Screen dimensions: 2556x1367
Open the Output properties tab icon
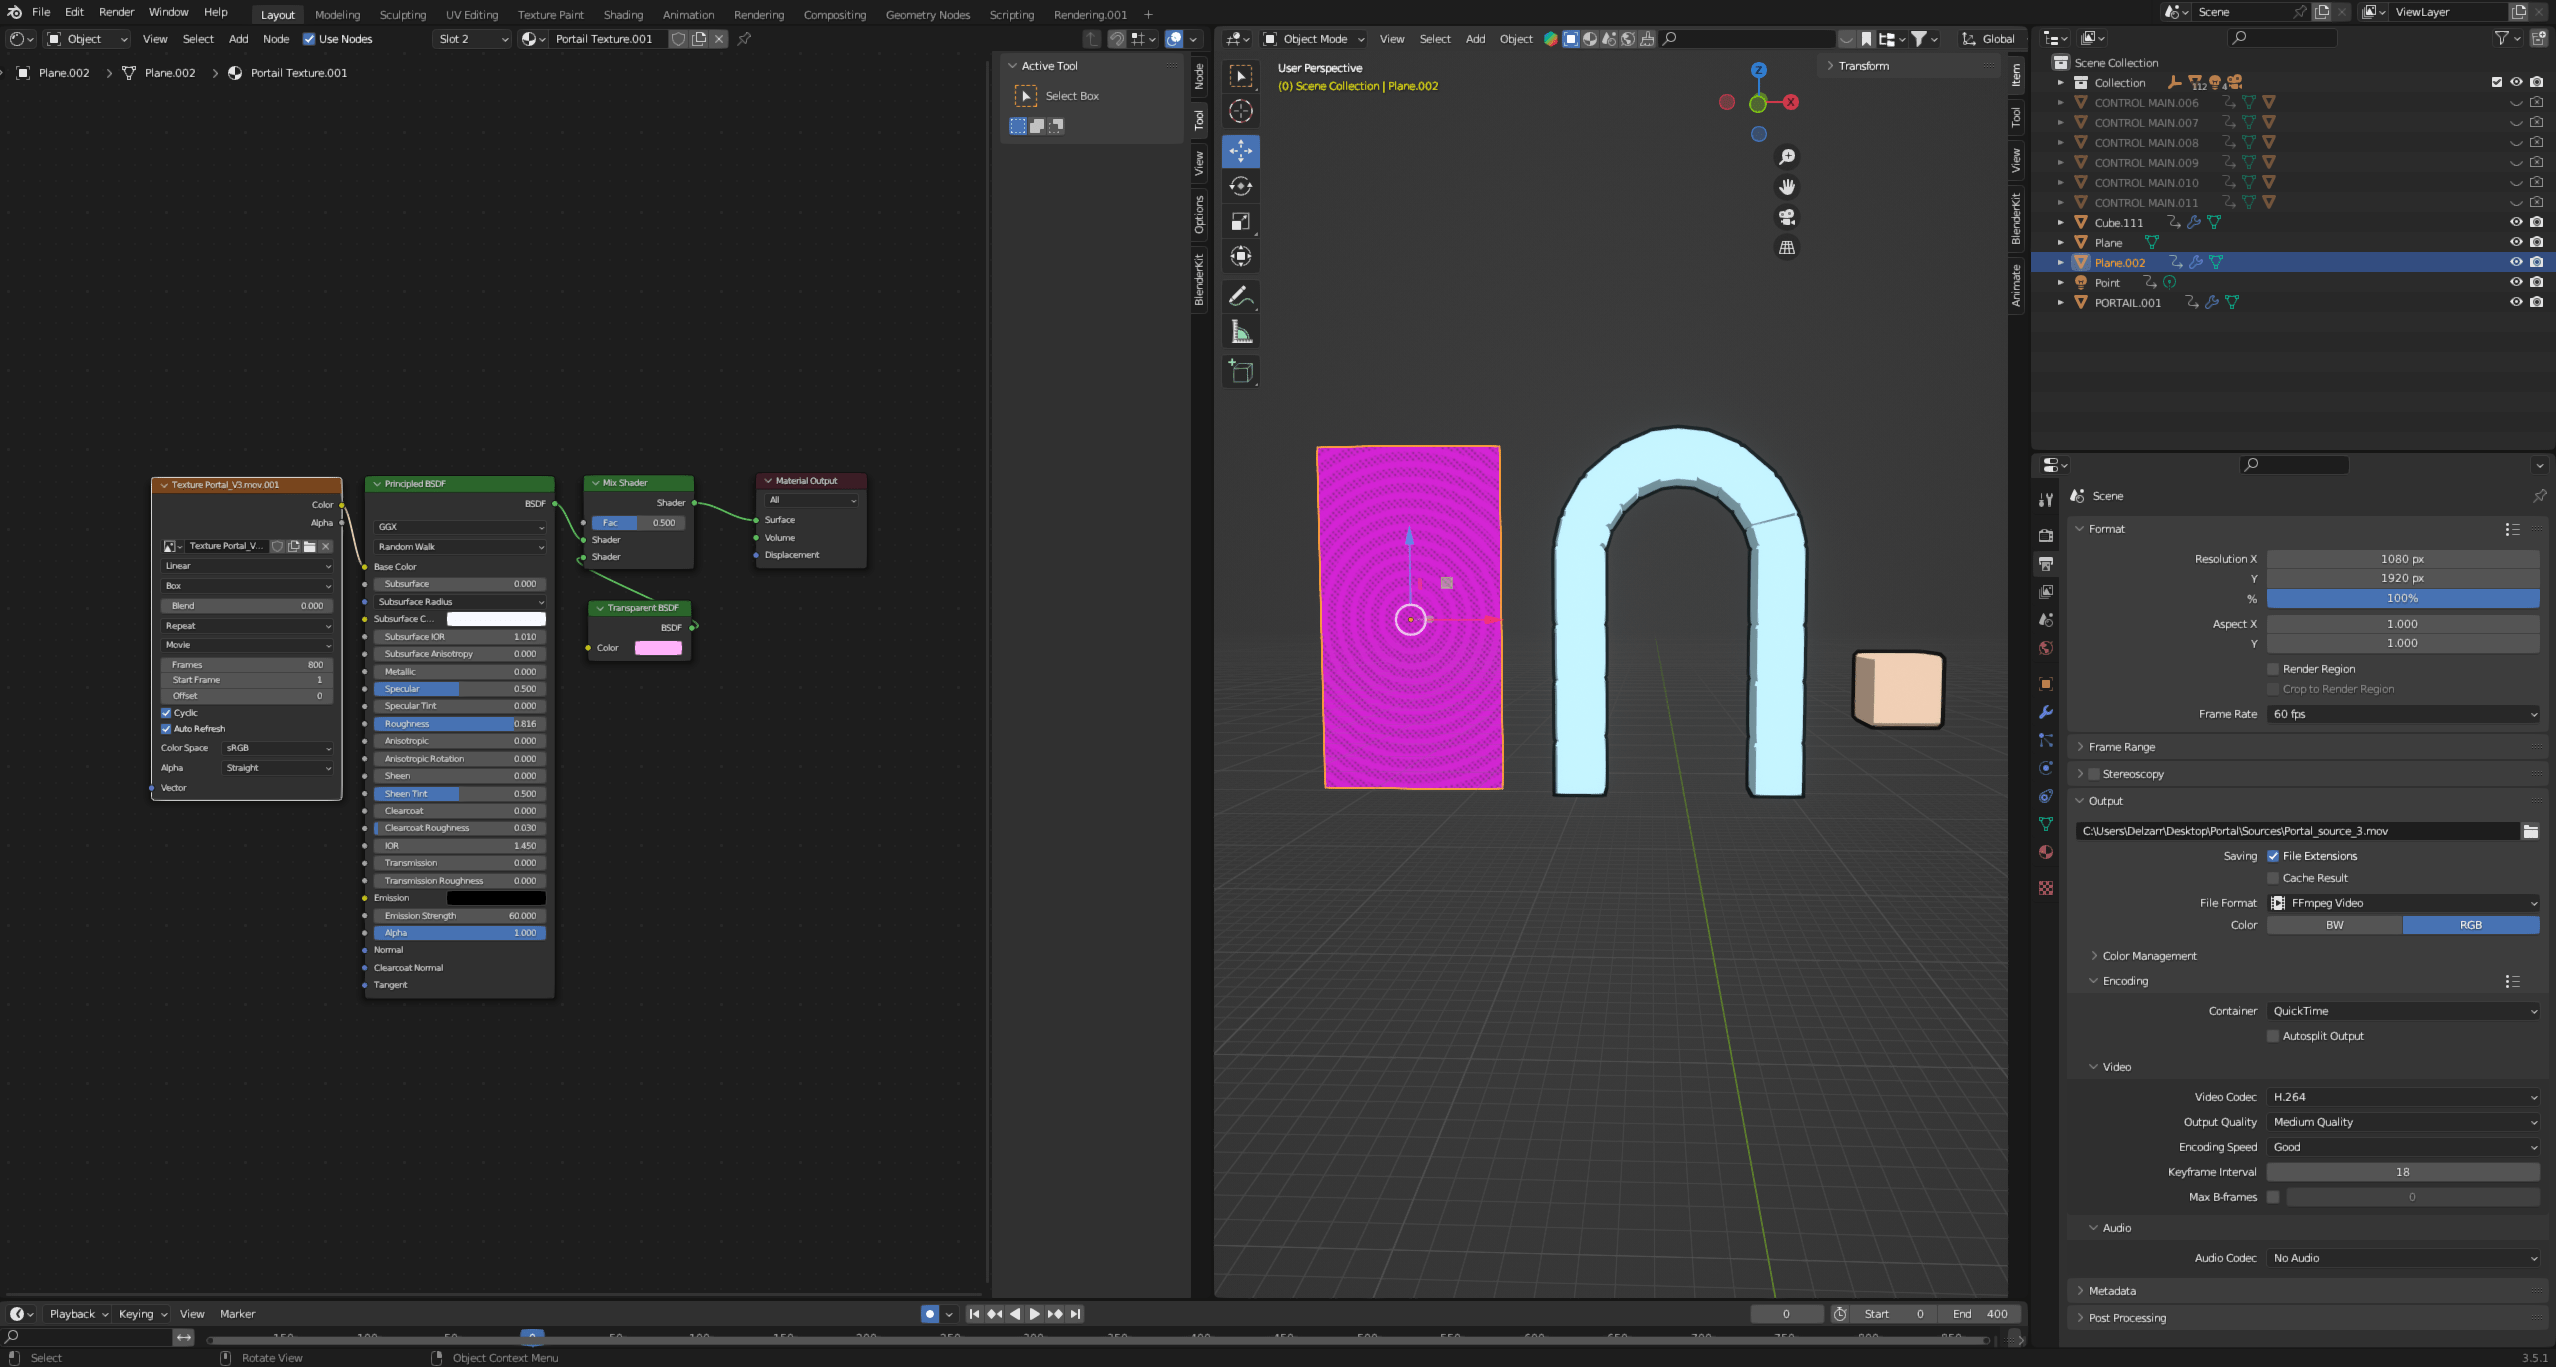[x=2046, y=564]
